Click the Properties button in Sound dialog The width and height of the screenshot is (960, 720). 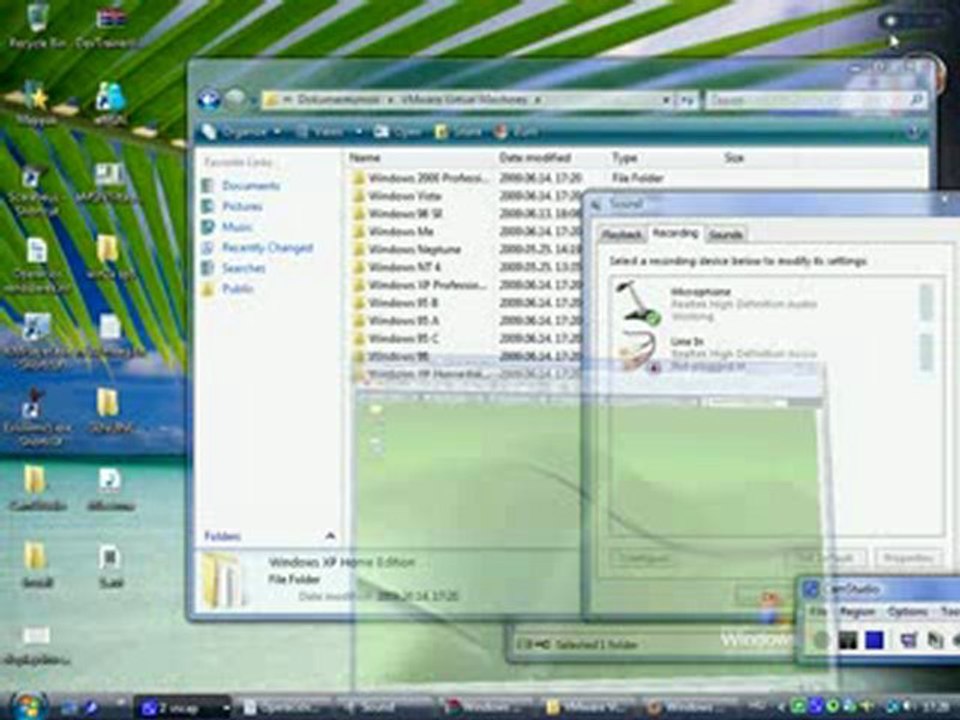point(909,558)
